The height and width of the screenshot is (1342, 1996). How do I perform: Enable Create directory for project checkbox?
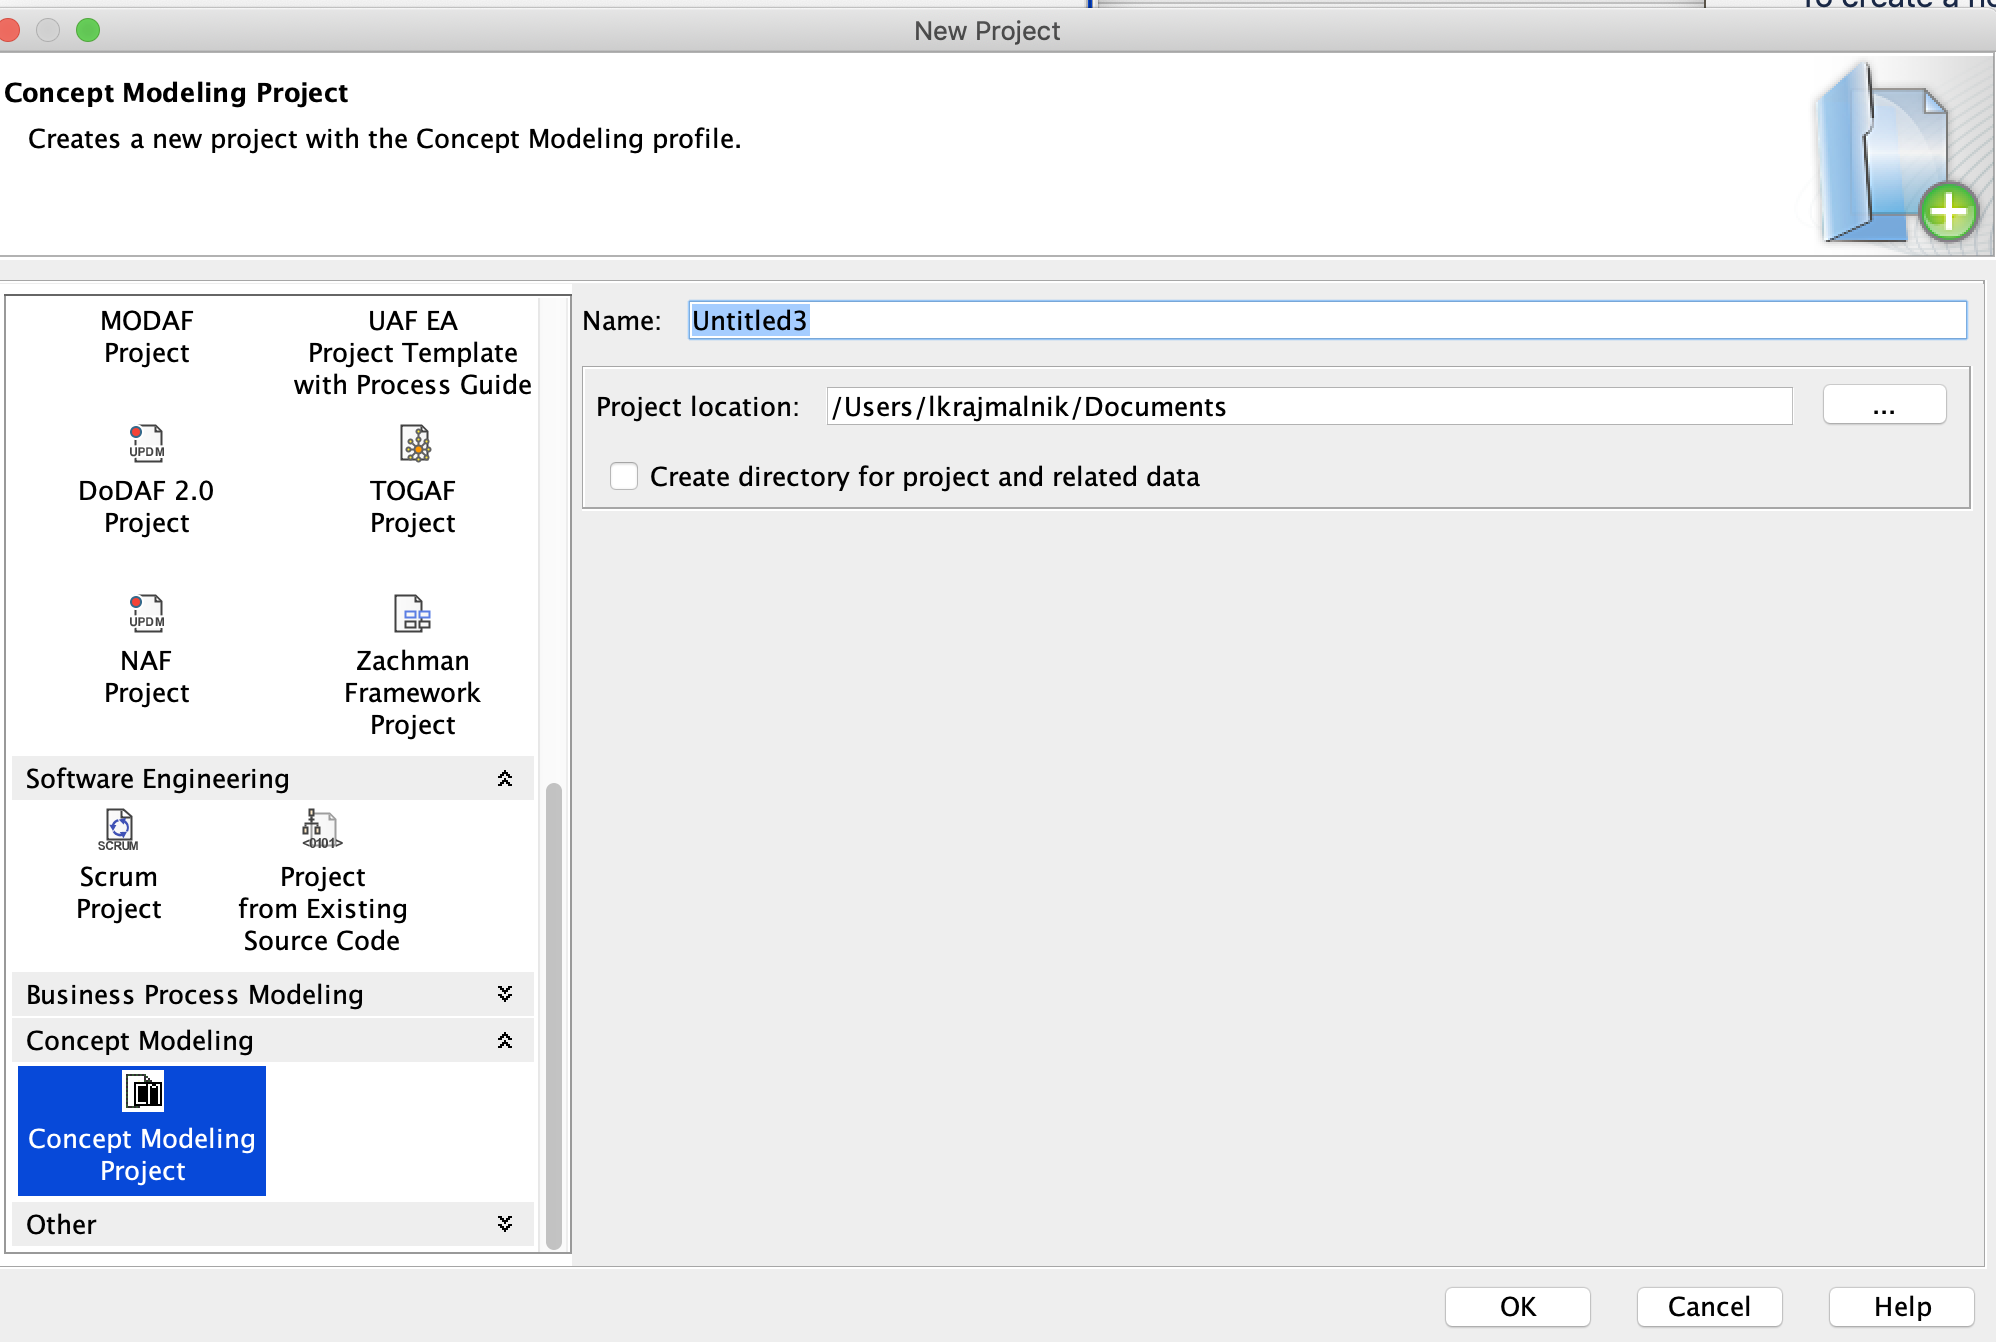pyautogui.click(x=624, y=476)
